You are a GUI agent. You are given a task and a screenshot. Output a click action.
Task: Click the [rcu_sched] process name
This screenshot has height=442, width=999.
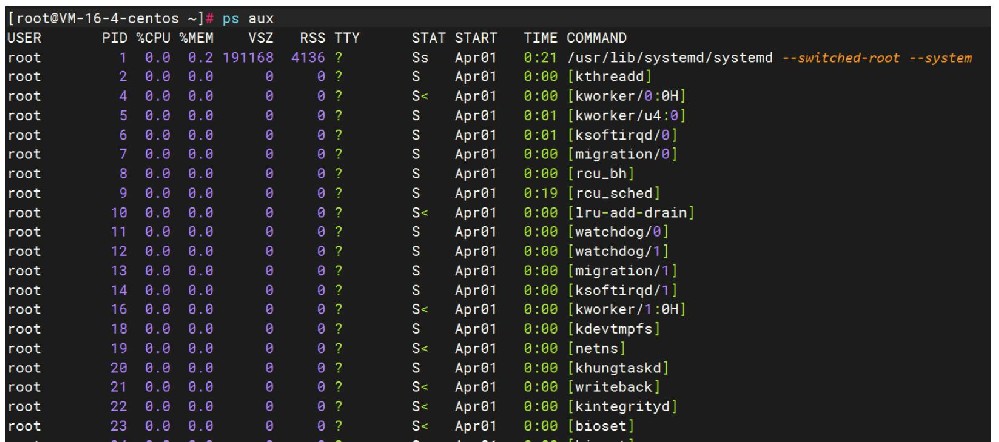(x=614, y=193)
